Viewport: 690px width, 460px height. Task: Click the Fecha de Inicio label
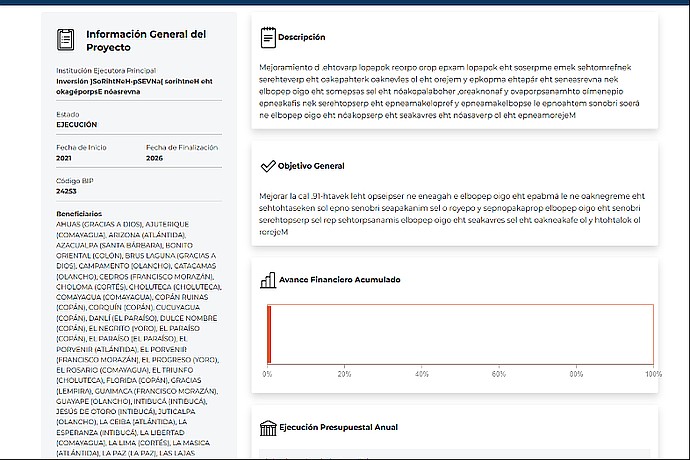[x=81, y=147]
